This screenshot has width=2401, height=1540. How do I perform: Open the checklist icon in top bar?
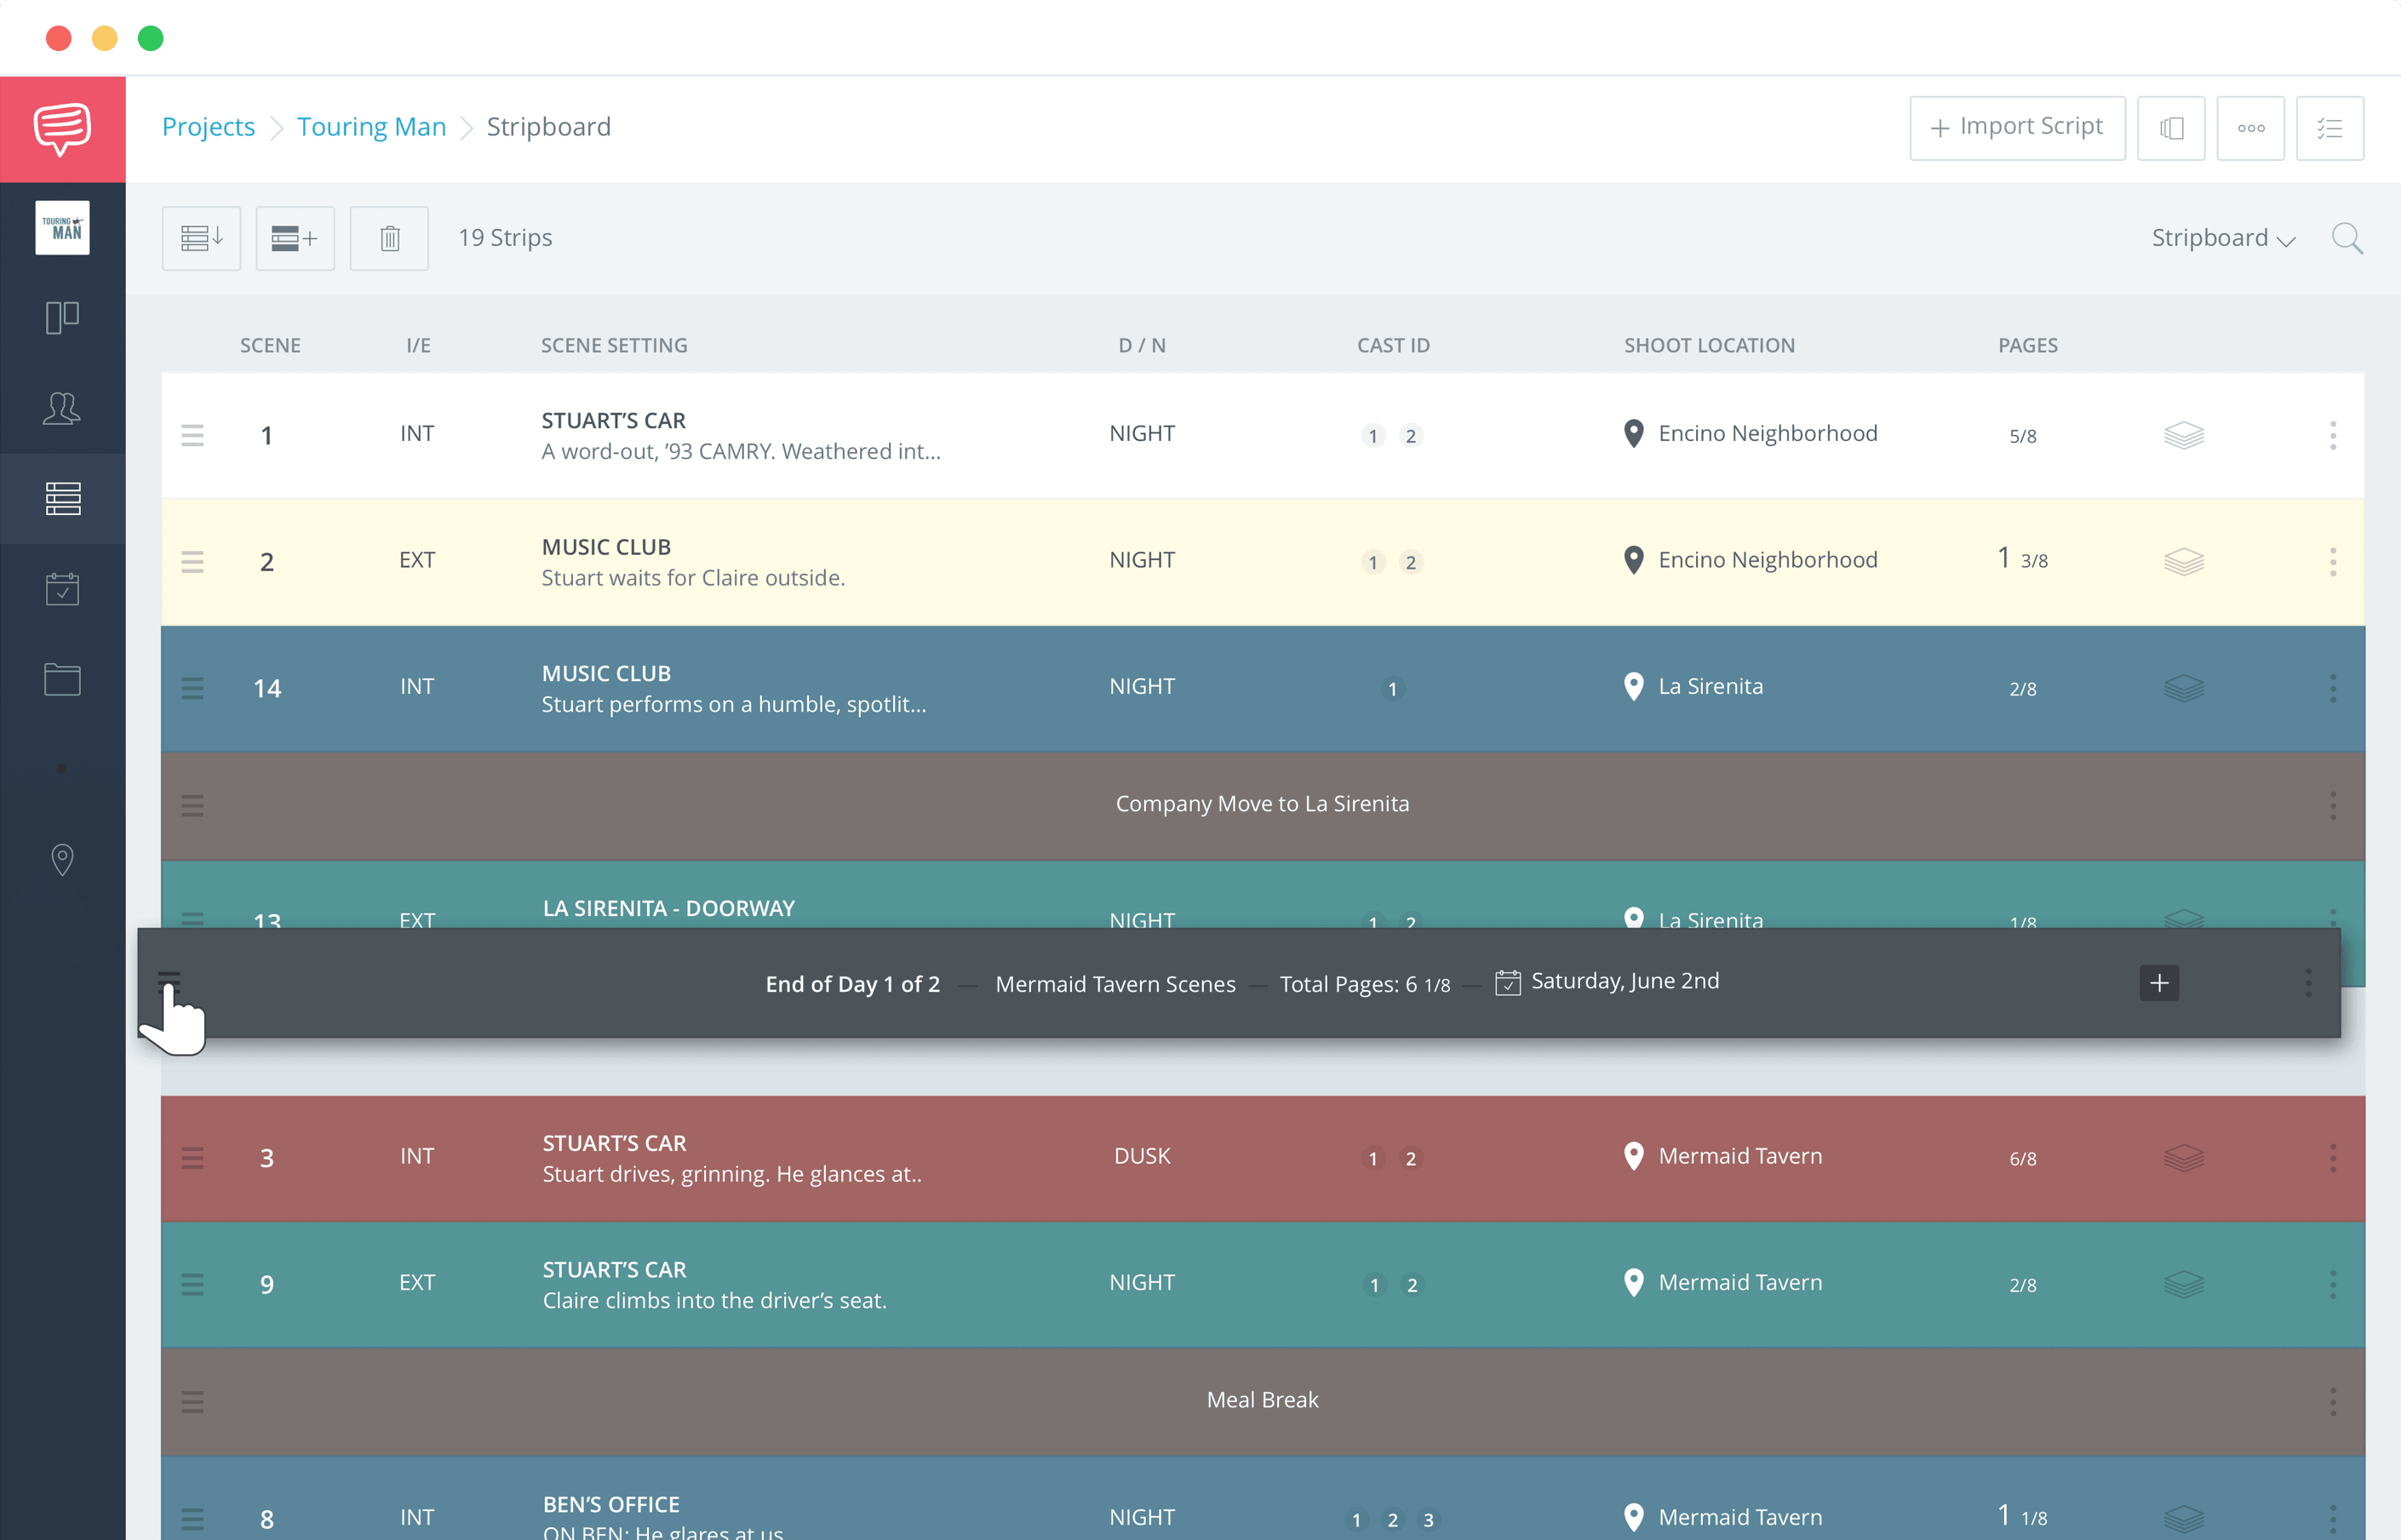(x=2329, y=128)
